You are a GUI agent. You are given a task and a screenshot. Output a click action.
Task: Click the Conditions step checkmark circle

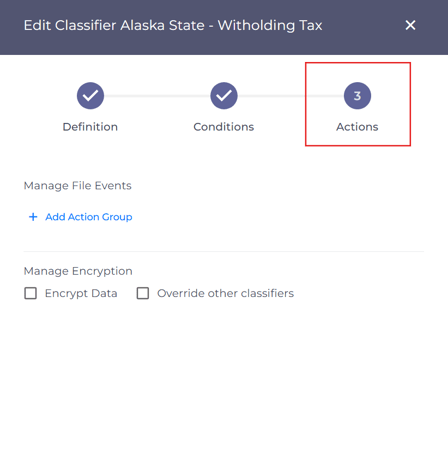tap(224, 96)
